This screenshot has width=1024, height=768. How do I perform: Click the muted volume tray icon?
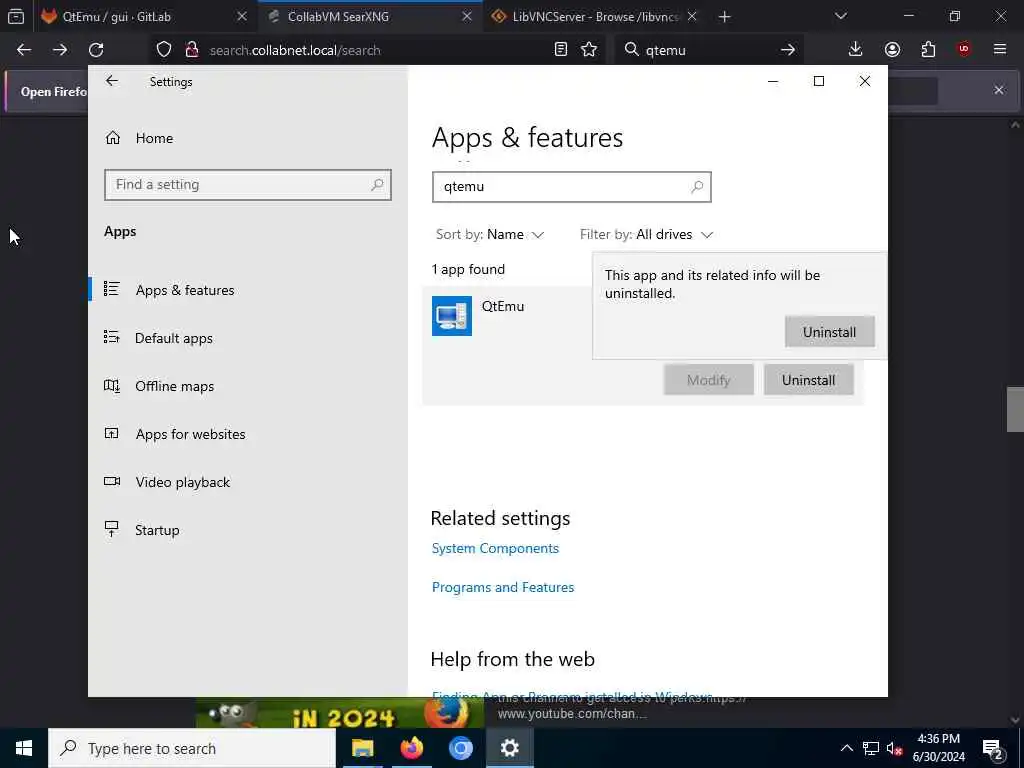pyautogui.click(x=894, y=748)
